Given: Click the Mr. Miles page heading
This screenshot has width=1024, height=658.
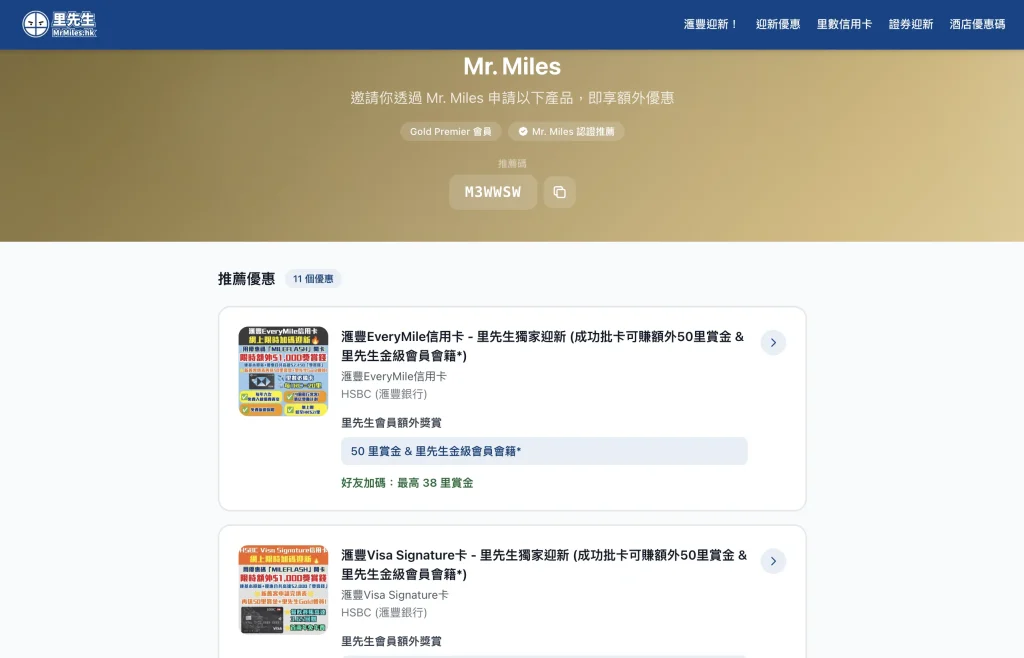Looking at the screenshot, I should click(x=512, y=66).
